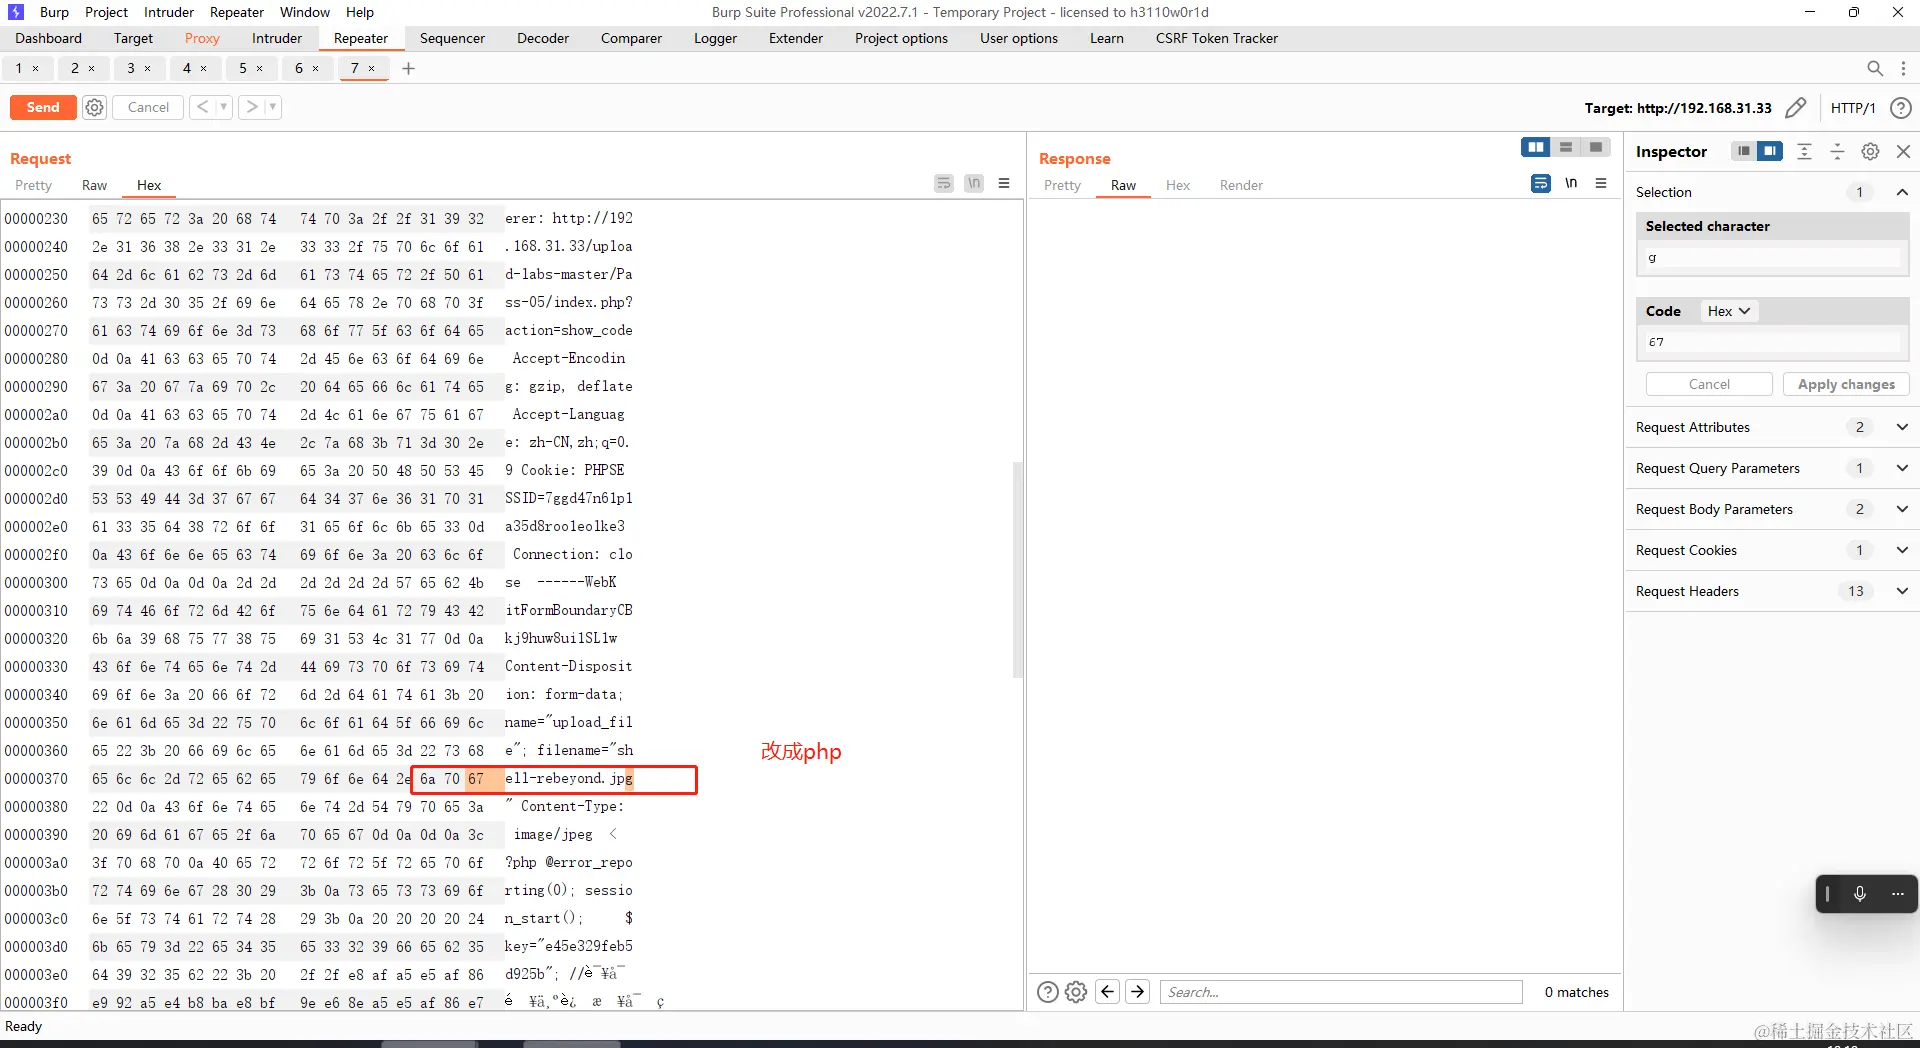
Task: Select top-bottom request/response layout
Action: pos(1566,148)
